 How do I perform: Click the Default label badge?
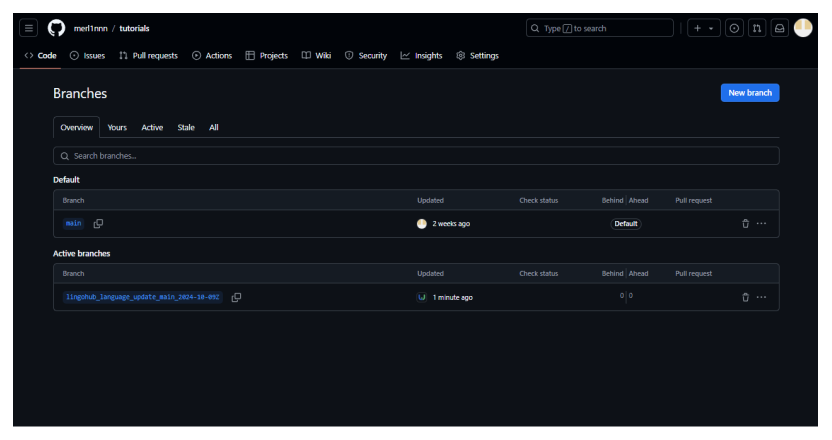(x=626, y=223)
